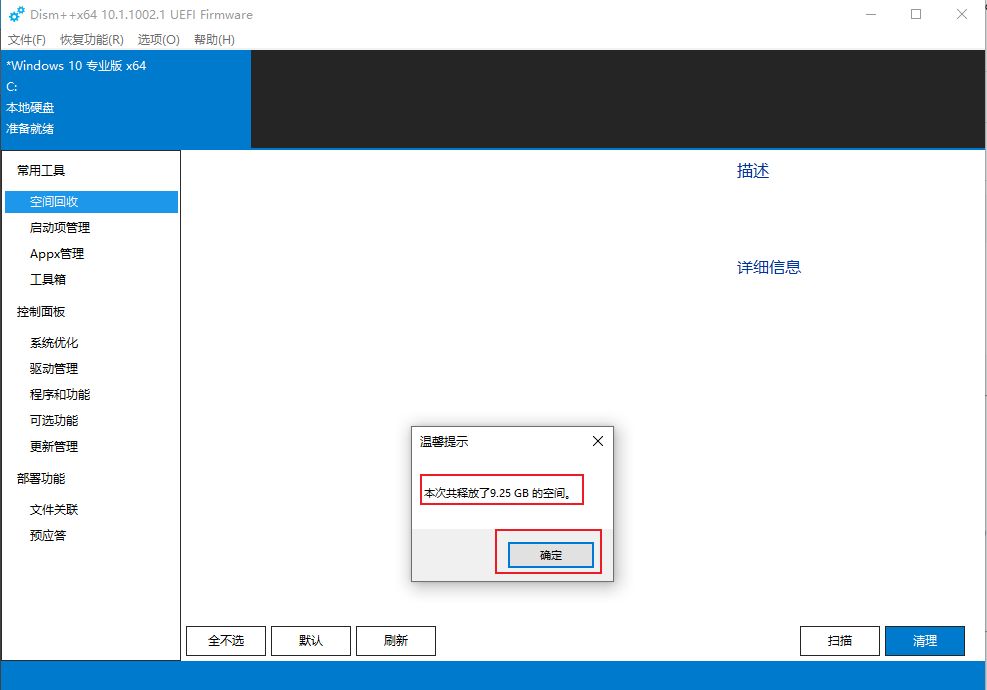
Task: Click the 扫描 button
Action: coord(840,641)
